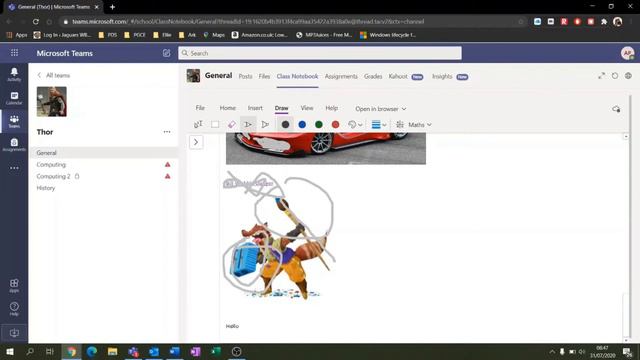Expand the notebook navigation pane

coord(196,142)
